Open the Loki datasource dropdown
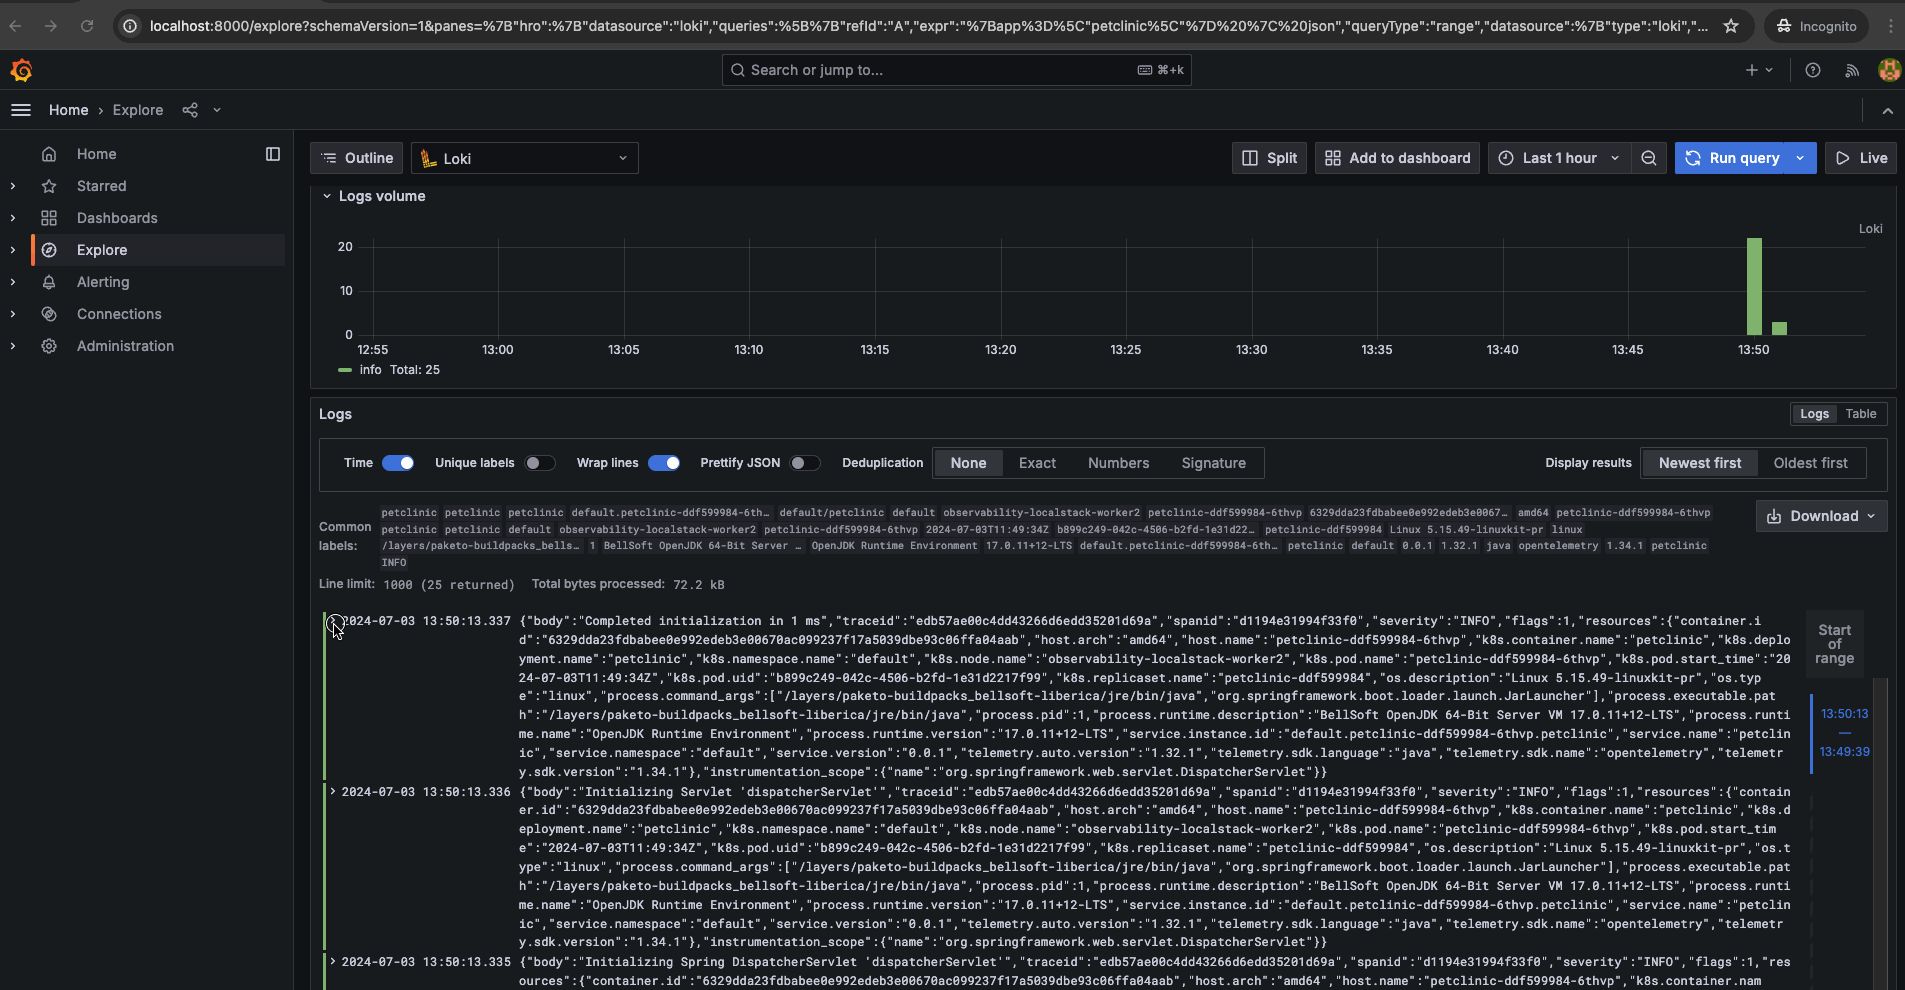 coord(524,158)
